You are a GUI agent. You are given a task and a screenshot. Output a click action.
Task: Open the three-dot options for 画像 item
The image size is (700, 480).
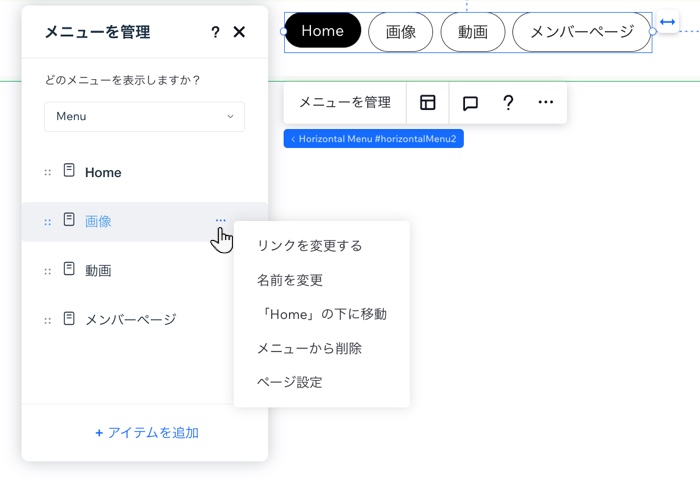(220, 221)
